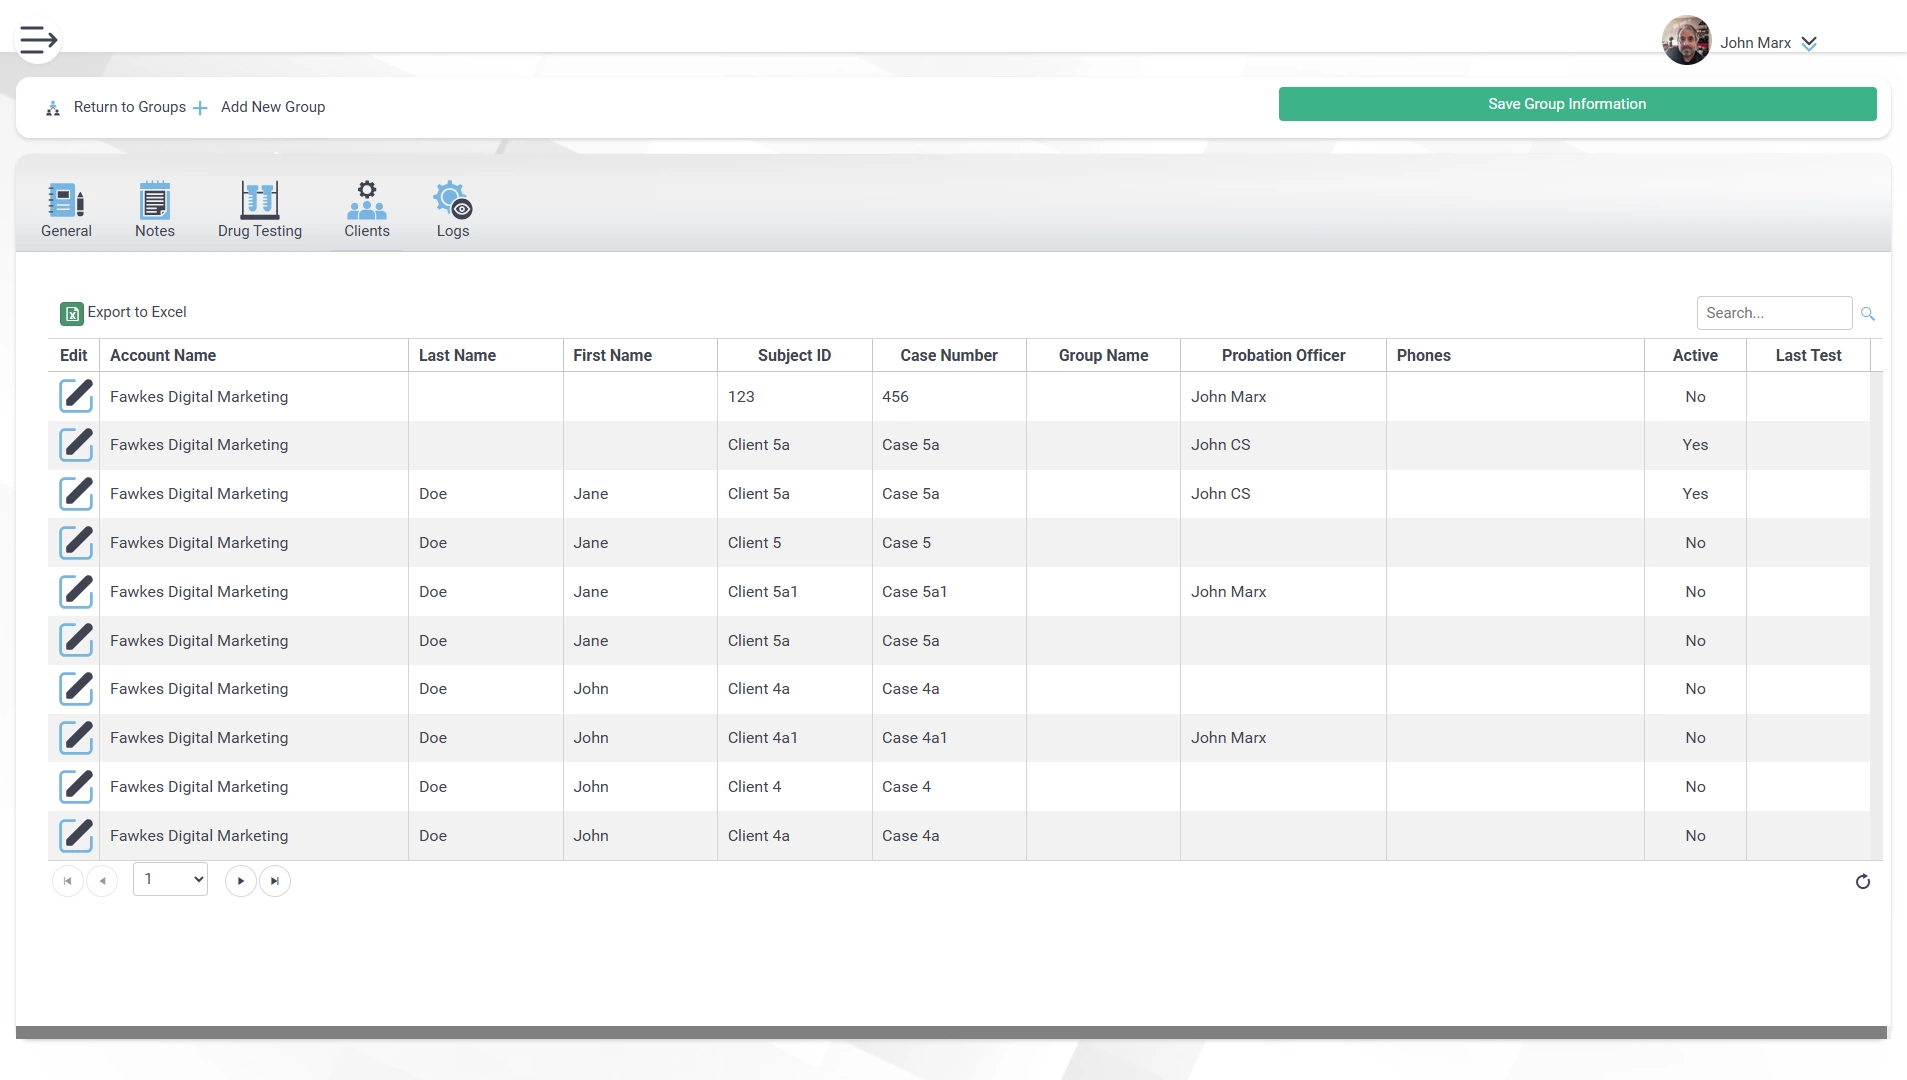Edit the Client 5a row with blank names
Image resolution: width=1907 pixels, height=1080 pixels.
pyautogui.click(x=76, y=445)
